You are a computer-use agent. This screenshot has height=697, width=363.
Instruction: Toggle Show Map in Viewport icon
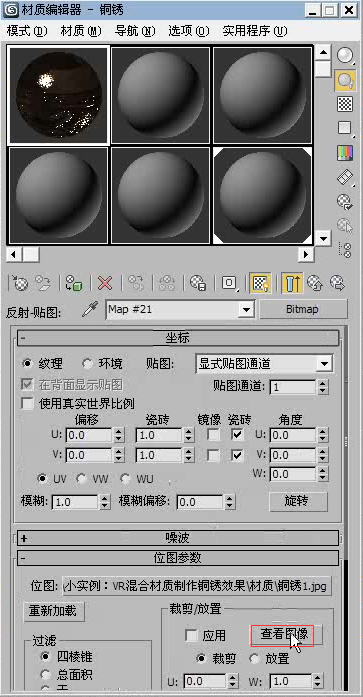click(x=261, y=283)
